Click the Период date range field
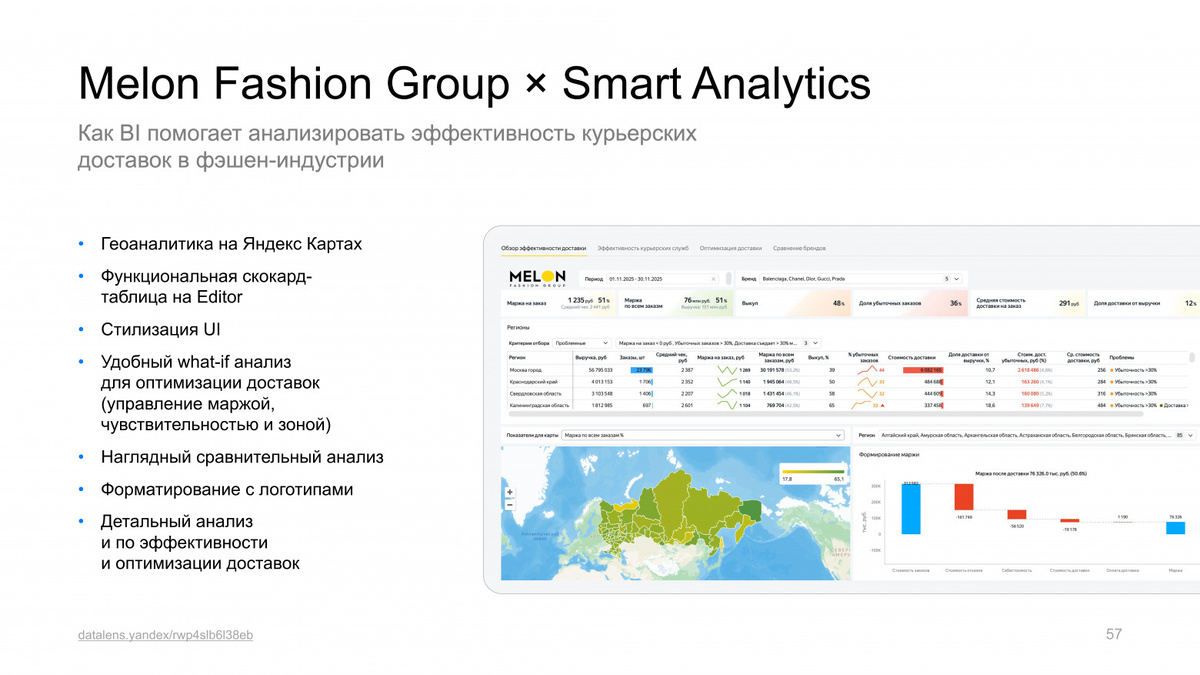 [x=662, y=279]
